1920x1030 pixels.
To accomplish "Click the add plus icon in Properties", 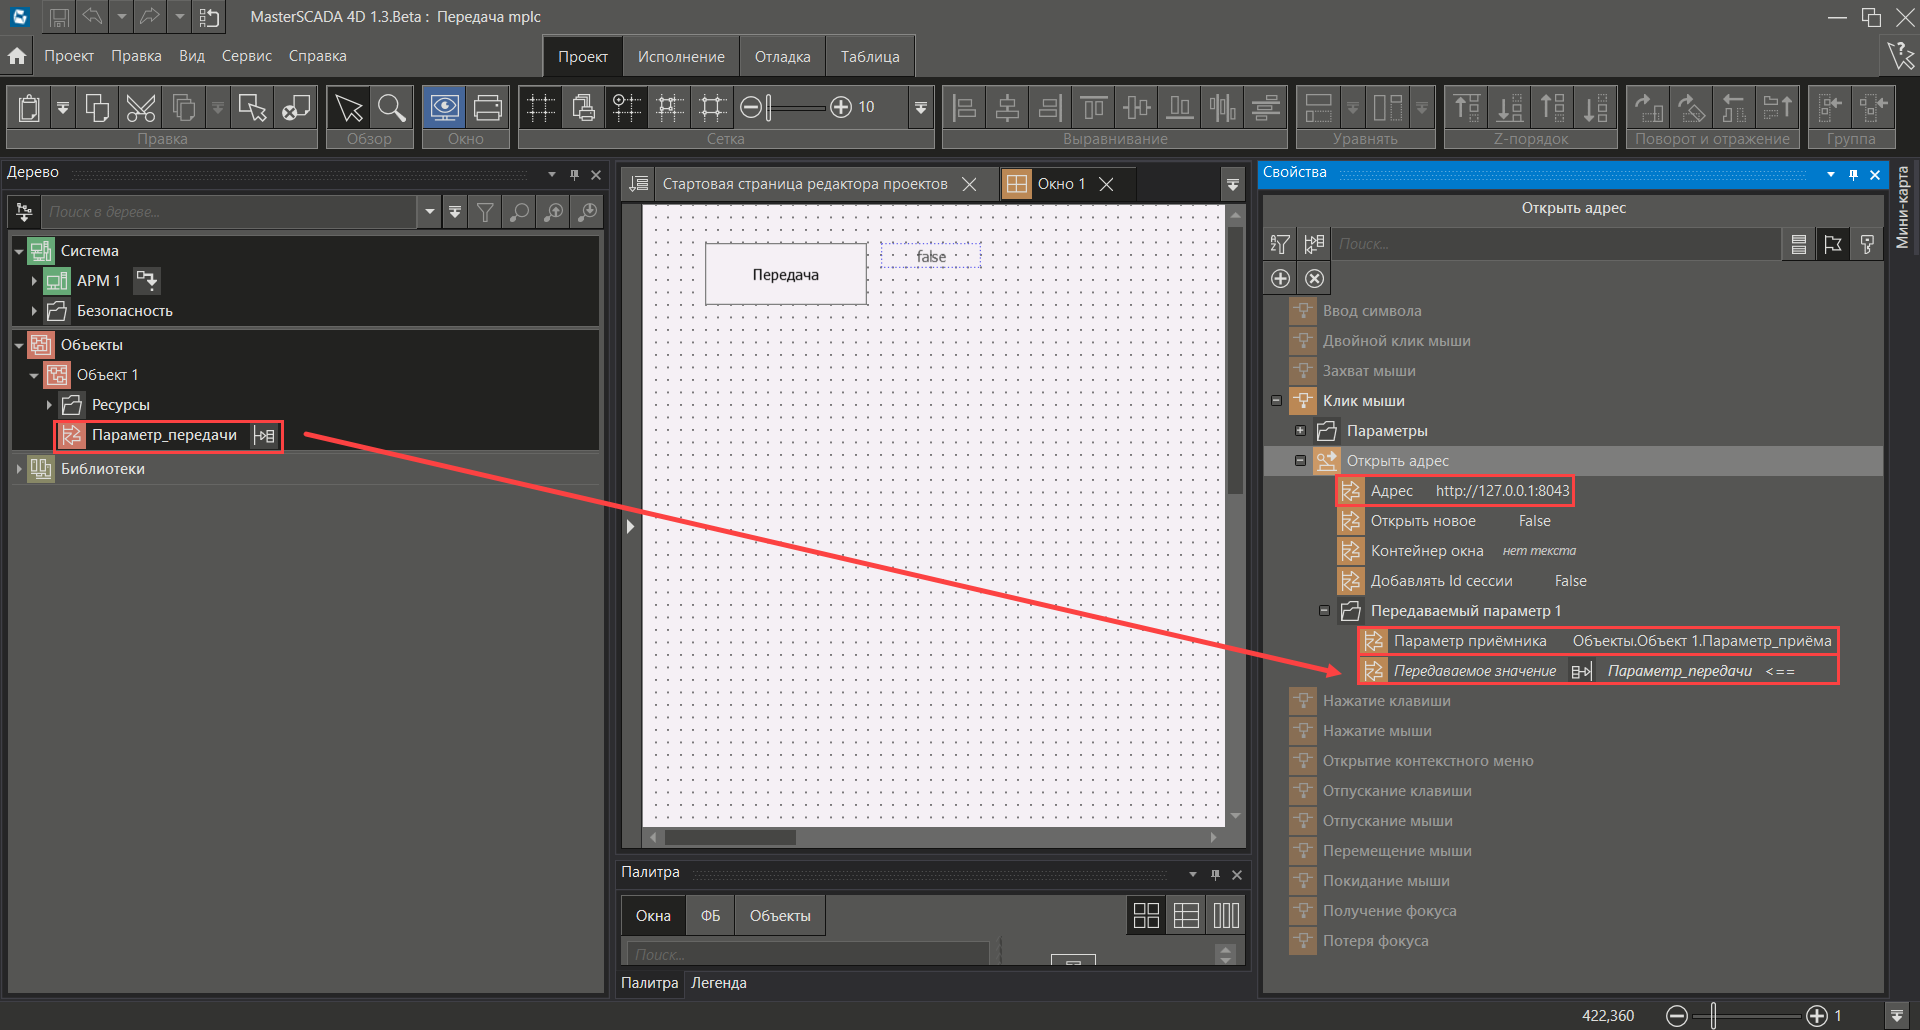I will pyautogui.click(x=1280, y=279).
